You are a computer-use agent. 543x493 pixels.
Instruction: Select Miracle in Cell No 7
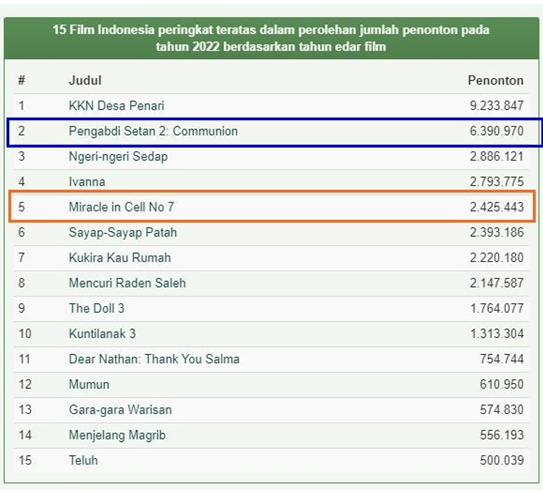point(121,207)
